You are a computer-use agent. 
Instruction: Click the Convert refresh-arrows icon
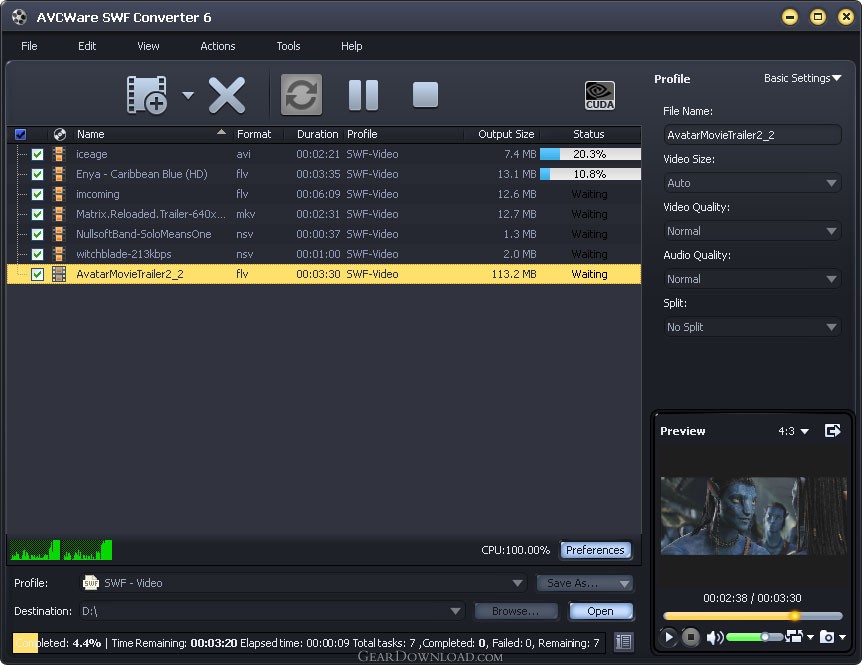click(x=301, y=95)
